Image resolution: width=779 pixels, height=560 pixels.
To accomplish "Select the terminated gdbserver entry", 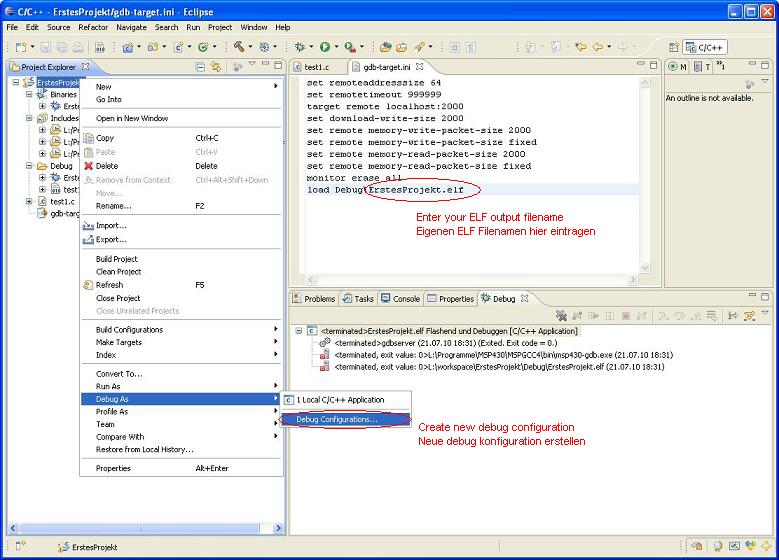I will coord(446,343).
